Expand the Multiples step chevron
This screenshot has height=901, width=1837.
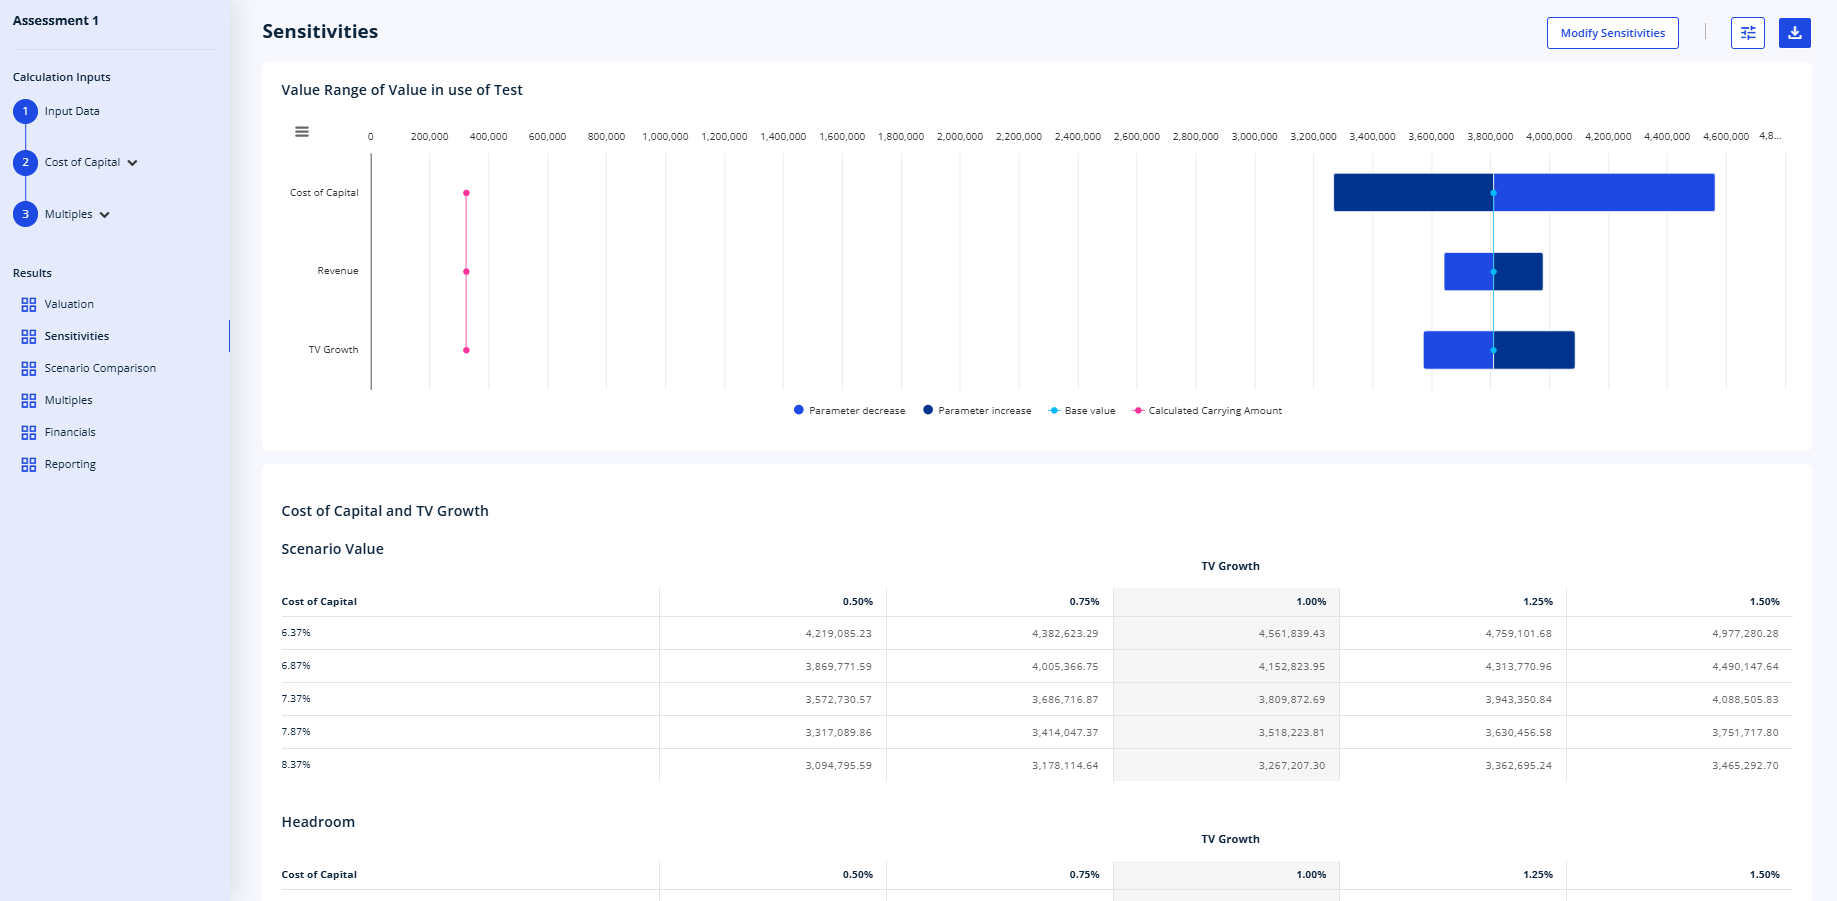click(104, 215)
